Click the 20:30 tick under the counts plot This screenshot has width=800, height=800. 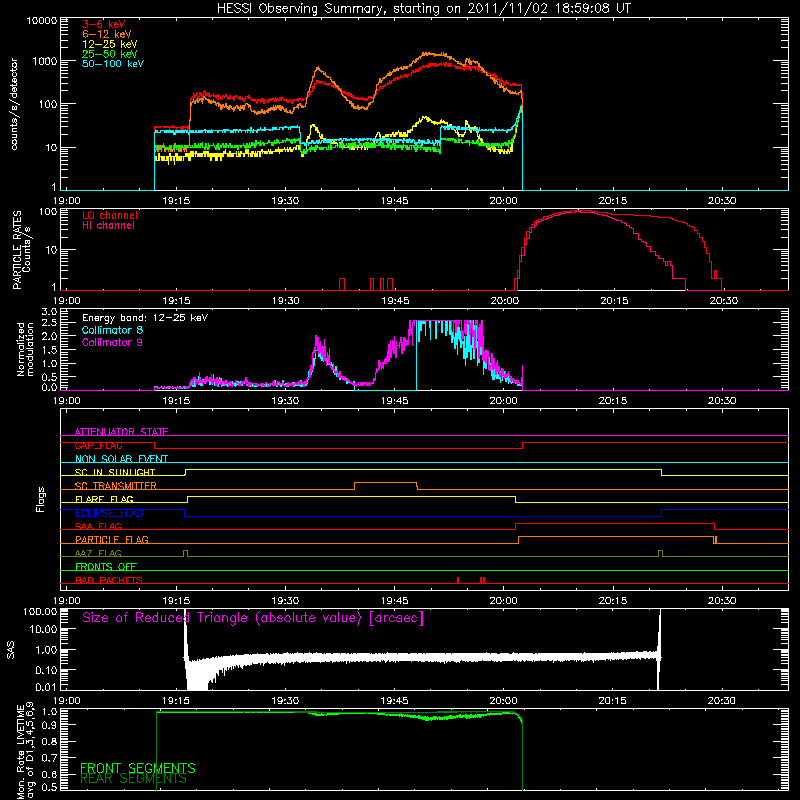722,201
